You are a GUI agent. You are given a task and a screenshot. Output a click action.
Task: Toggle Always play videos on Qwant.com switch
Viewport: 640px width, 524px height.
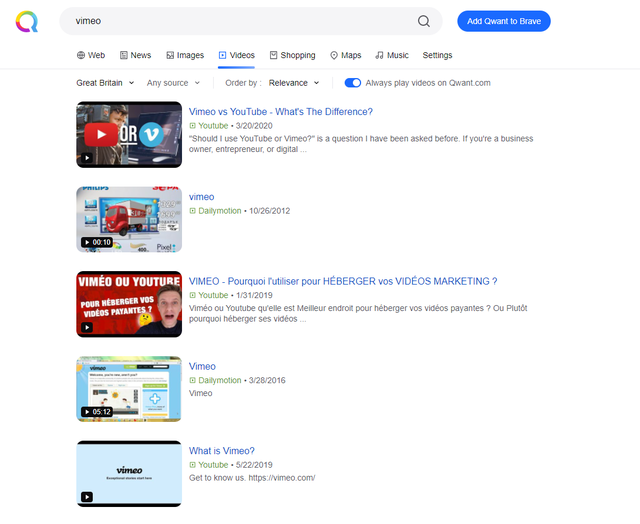coord(353,83)
